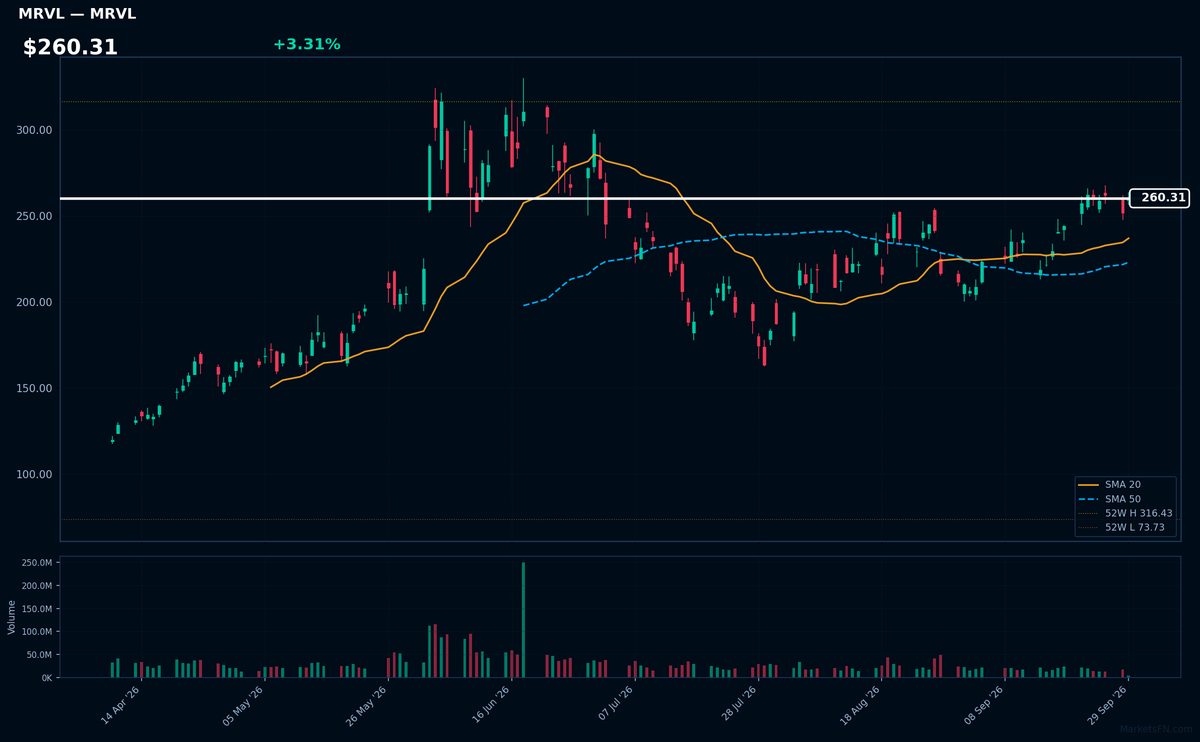
Task: Click the 100.0M volume axis label
Action: [37, 632]
